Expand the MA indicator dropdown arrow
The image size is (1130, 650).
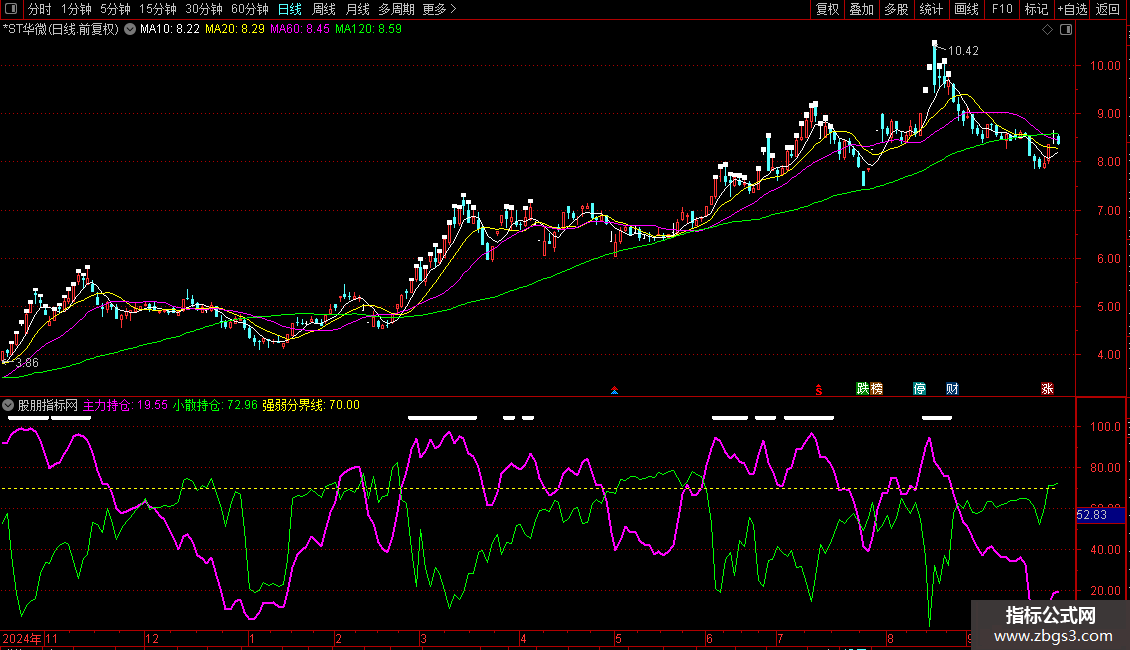tap(129, 30)
